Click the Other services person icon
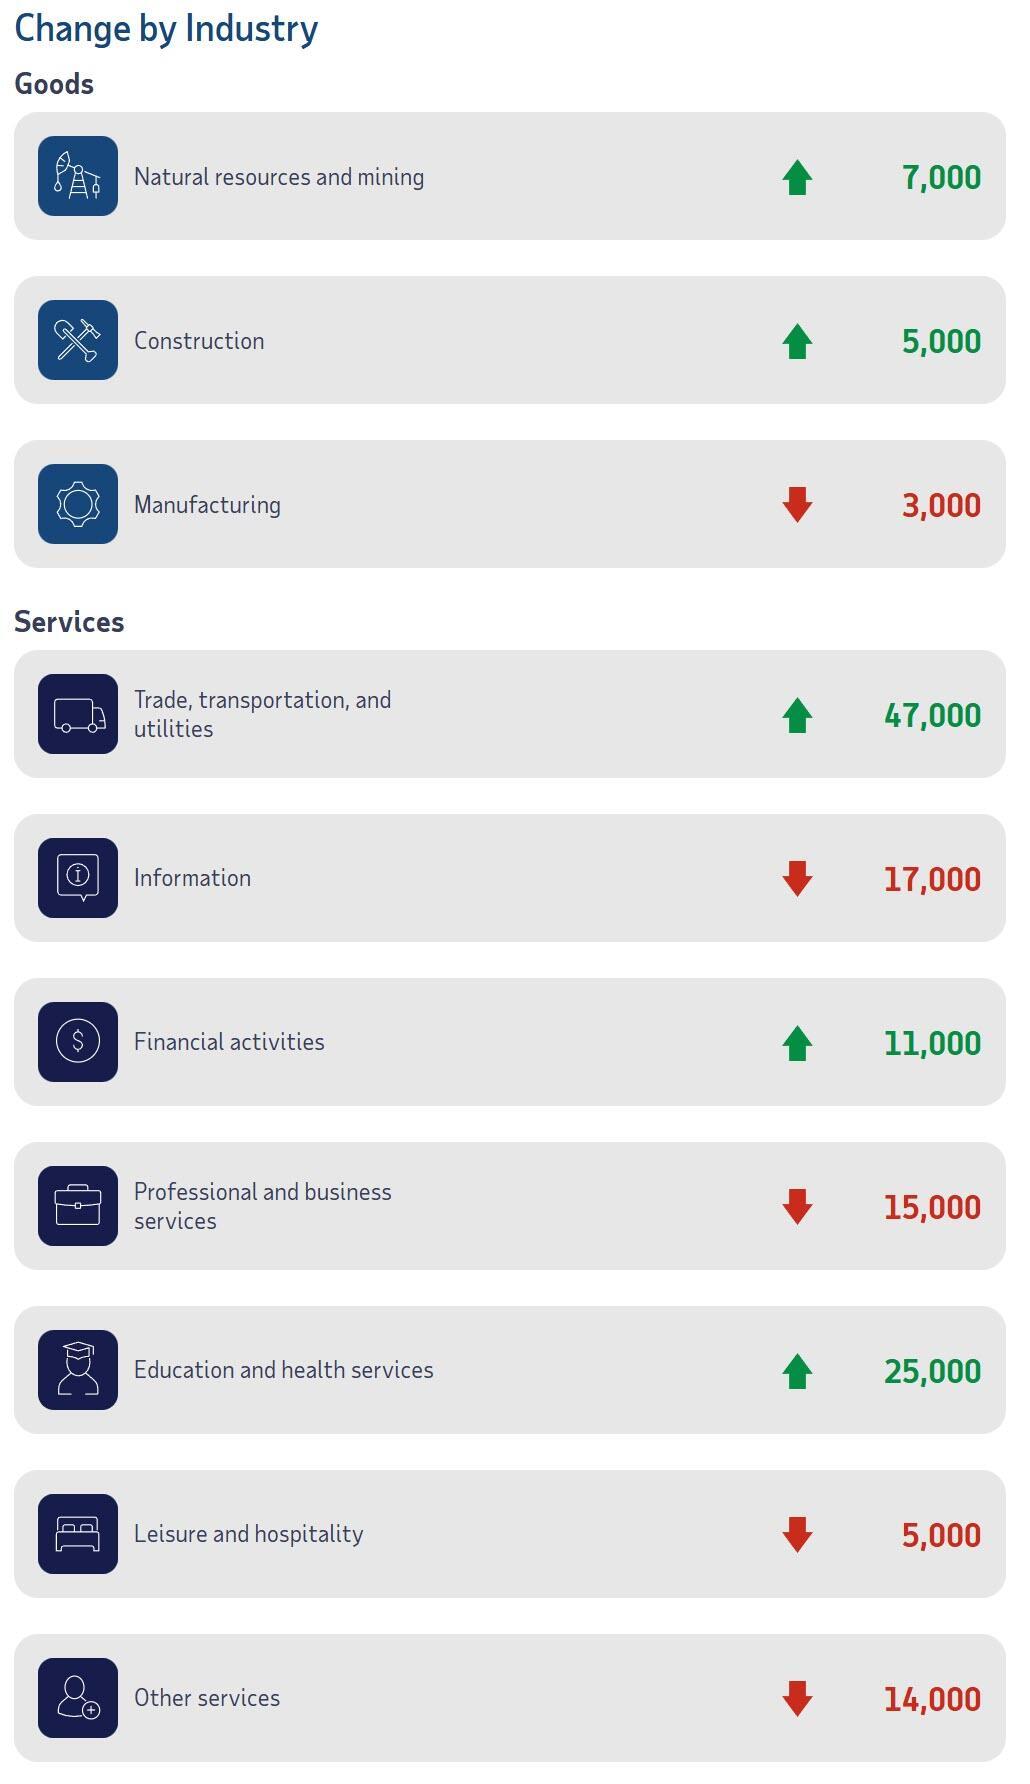 [x=78, y=1698]
